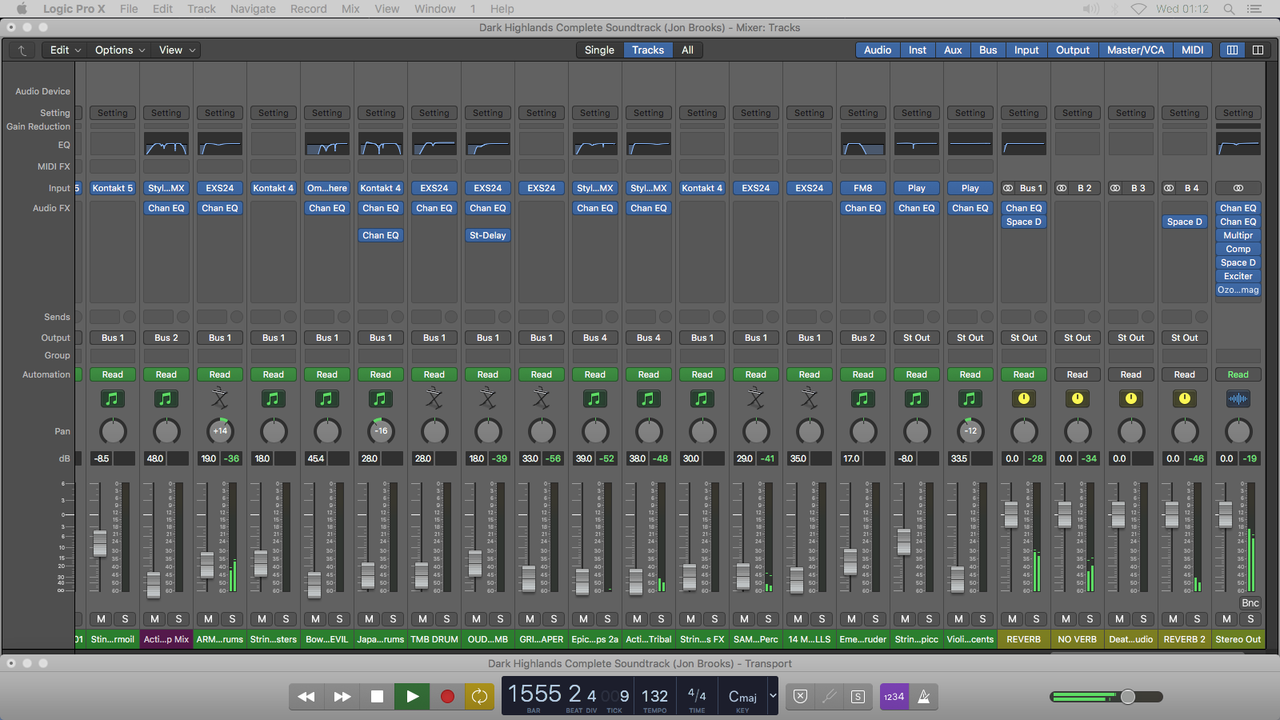Click the stereo link icon on Stereo Out input
This screenshot has height=720, width=1280.
click(x=1238, y=188)
